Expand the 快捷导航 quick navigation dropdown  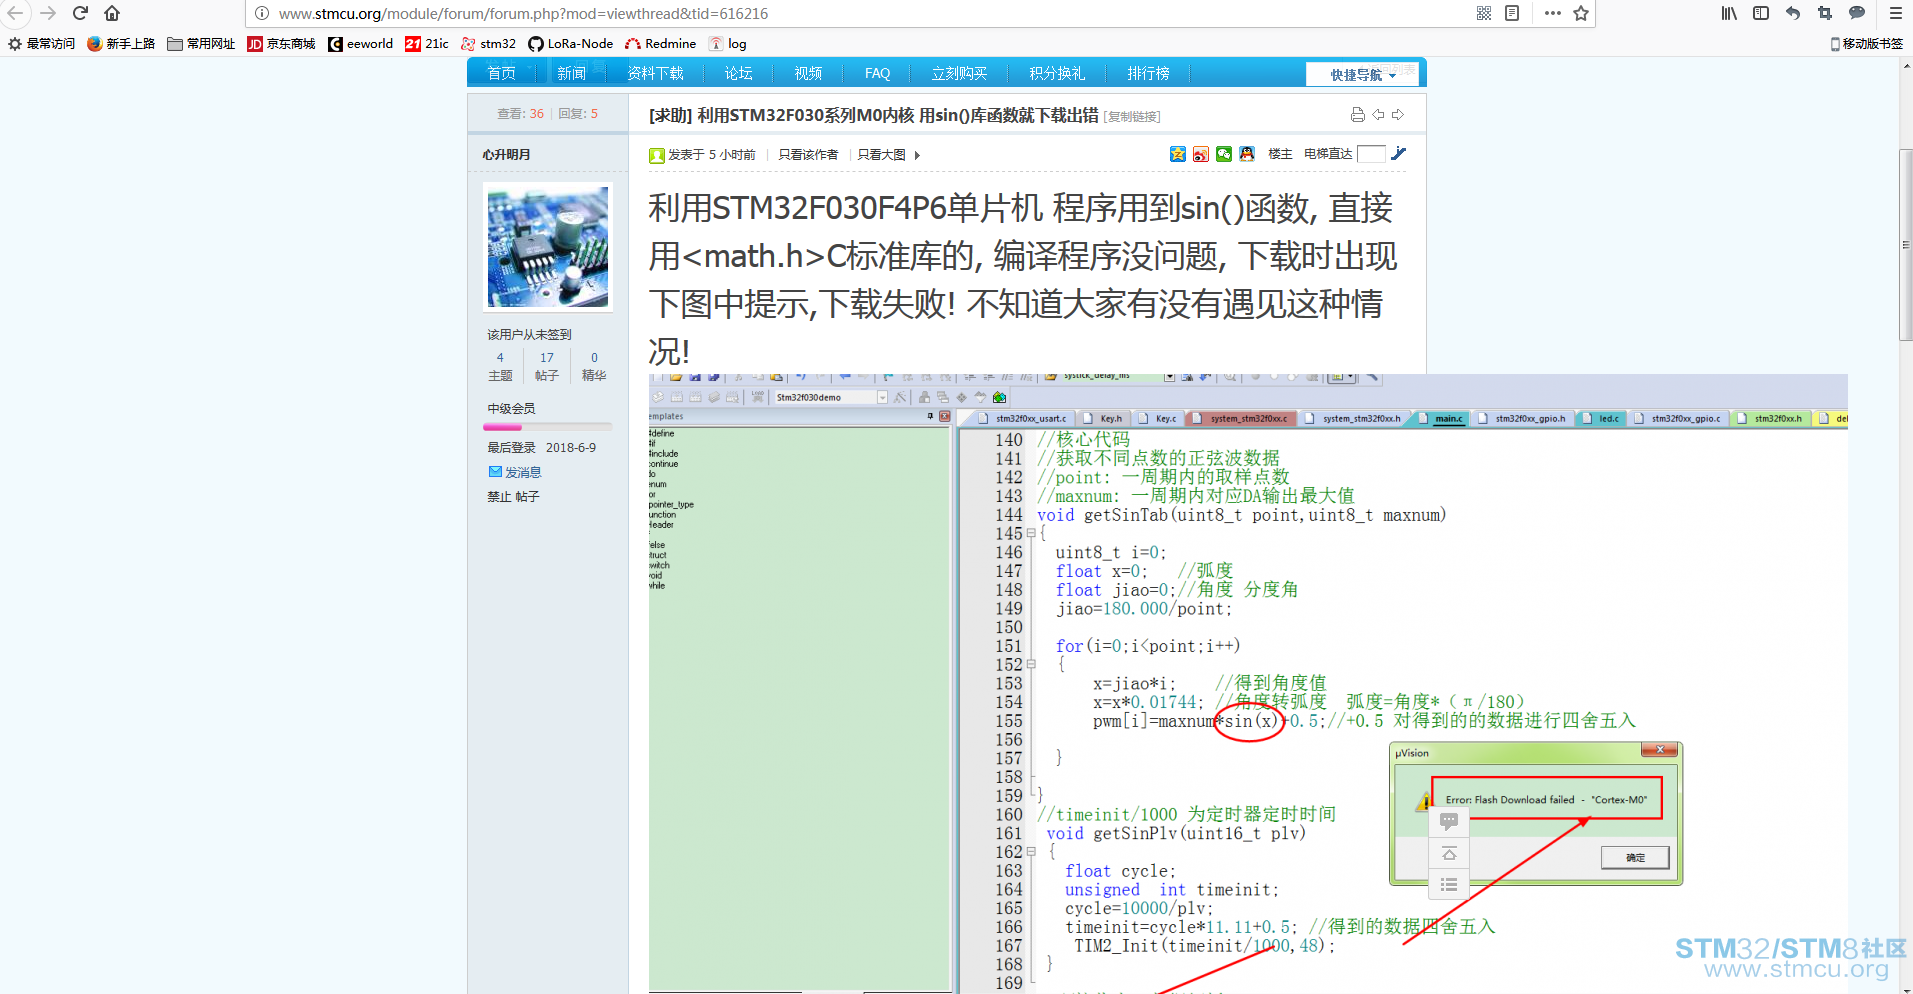point(1362,75)
